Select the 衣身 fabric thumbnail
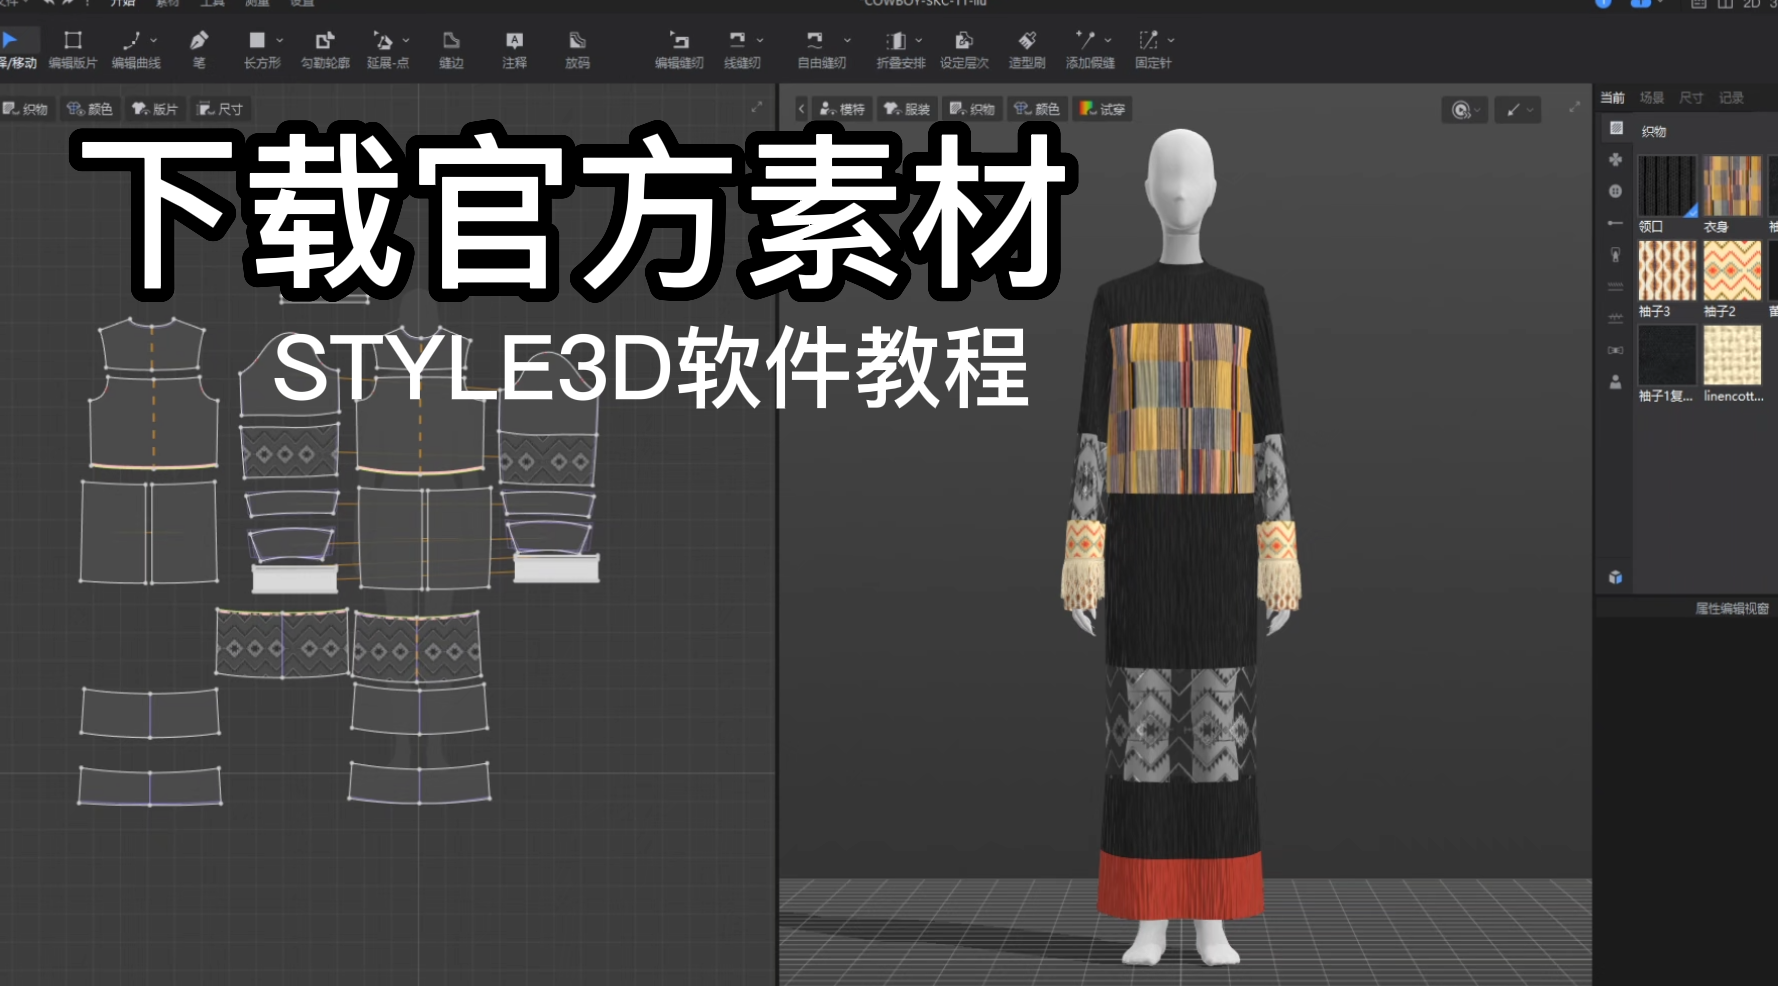 [x=1733, y=186]
